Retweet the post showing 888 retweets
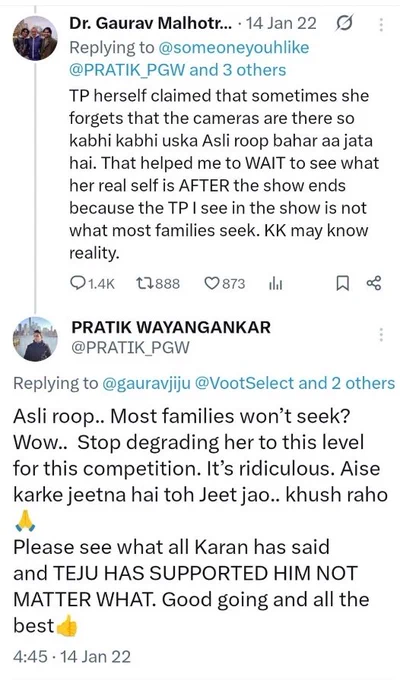400x680 pixels. (157, 284)
